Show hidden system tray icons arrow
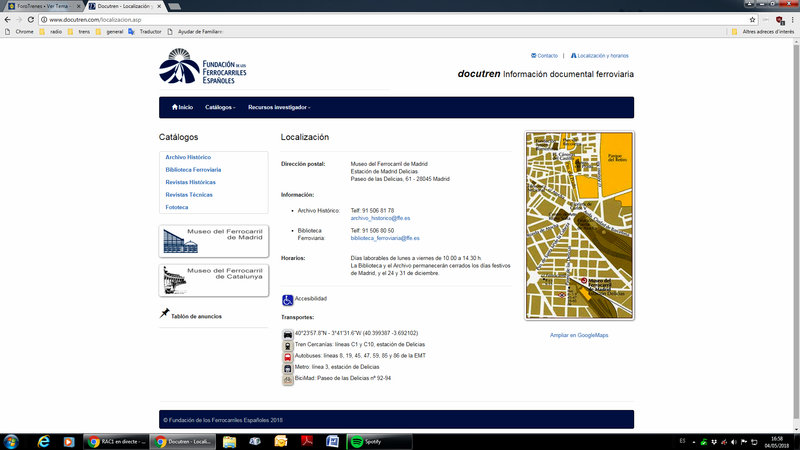Viewport: 800px width, 450px height. coord(693,442)
